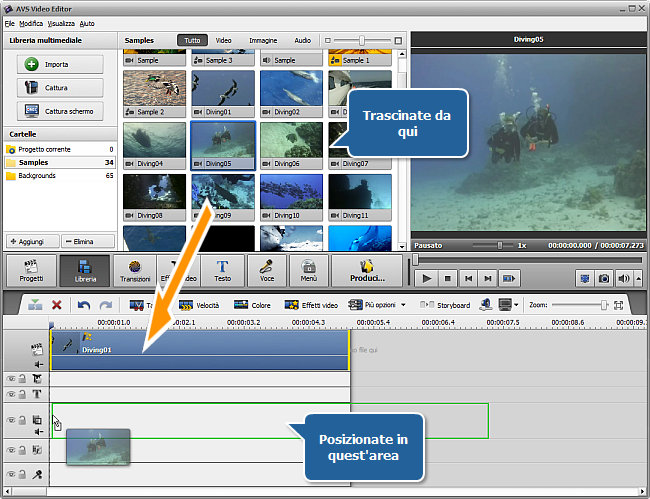Select the Video filter tab
Screen dimensions: 650x499
223,40
